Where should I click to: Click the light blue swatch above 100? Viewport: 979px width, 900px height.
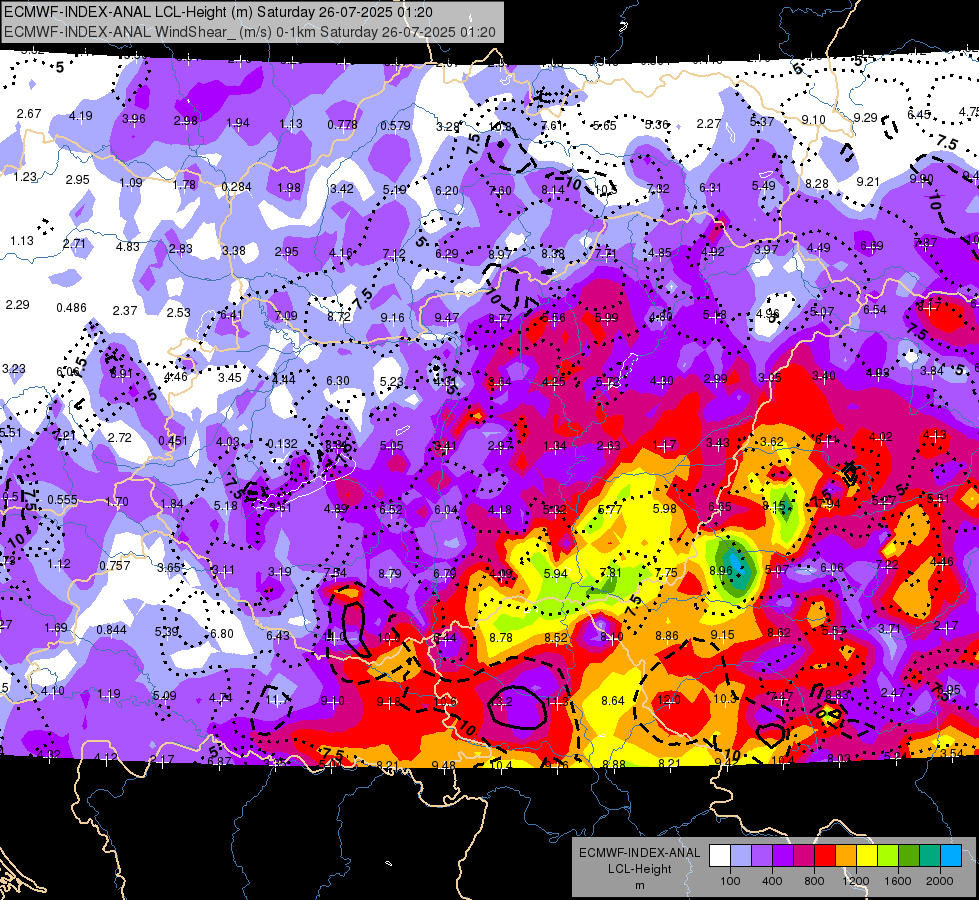point(741,855)
